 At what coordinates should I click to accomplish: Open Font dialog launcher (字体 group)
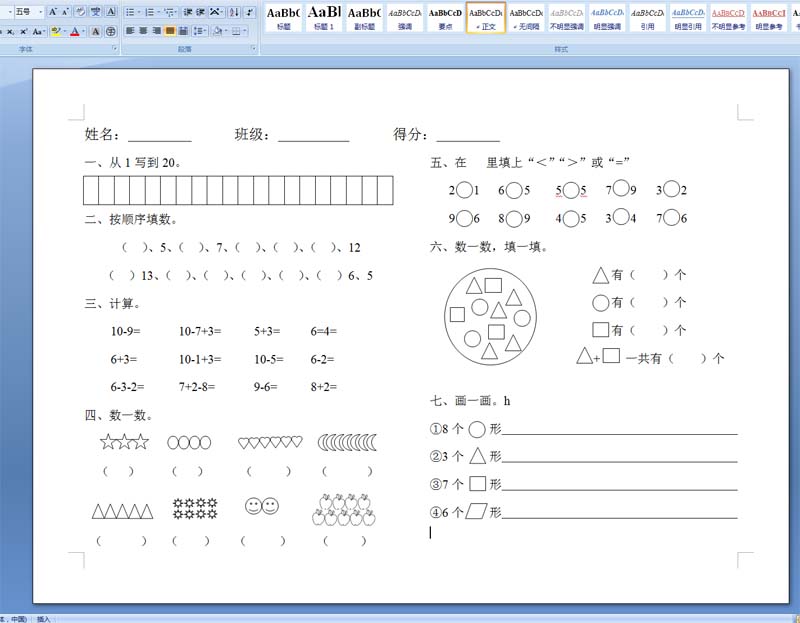[x=115, y=48]
